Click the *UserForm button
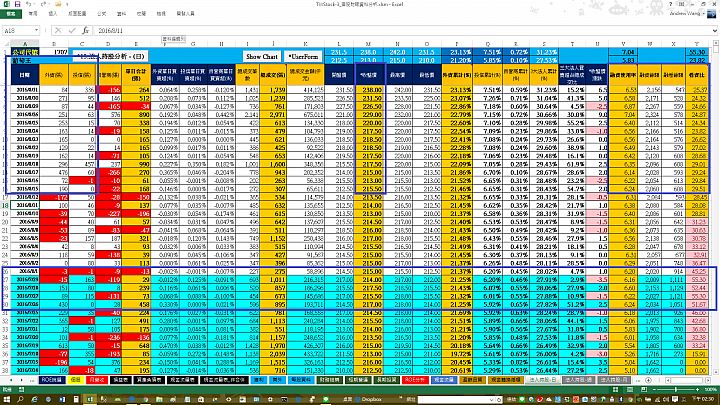Screen dimensions: 720x405 303,56
